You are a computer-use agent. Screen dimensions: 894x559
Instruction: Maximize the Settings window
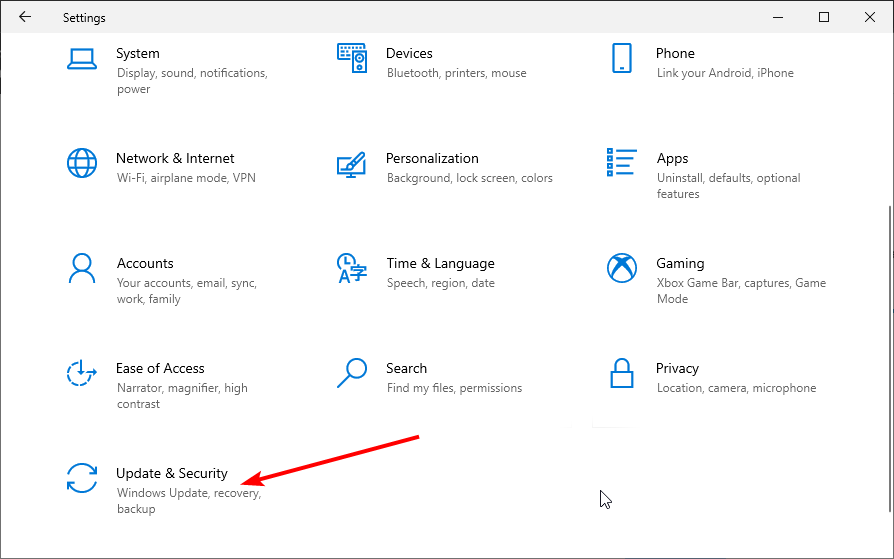point(824,17)
